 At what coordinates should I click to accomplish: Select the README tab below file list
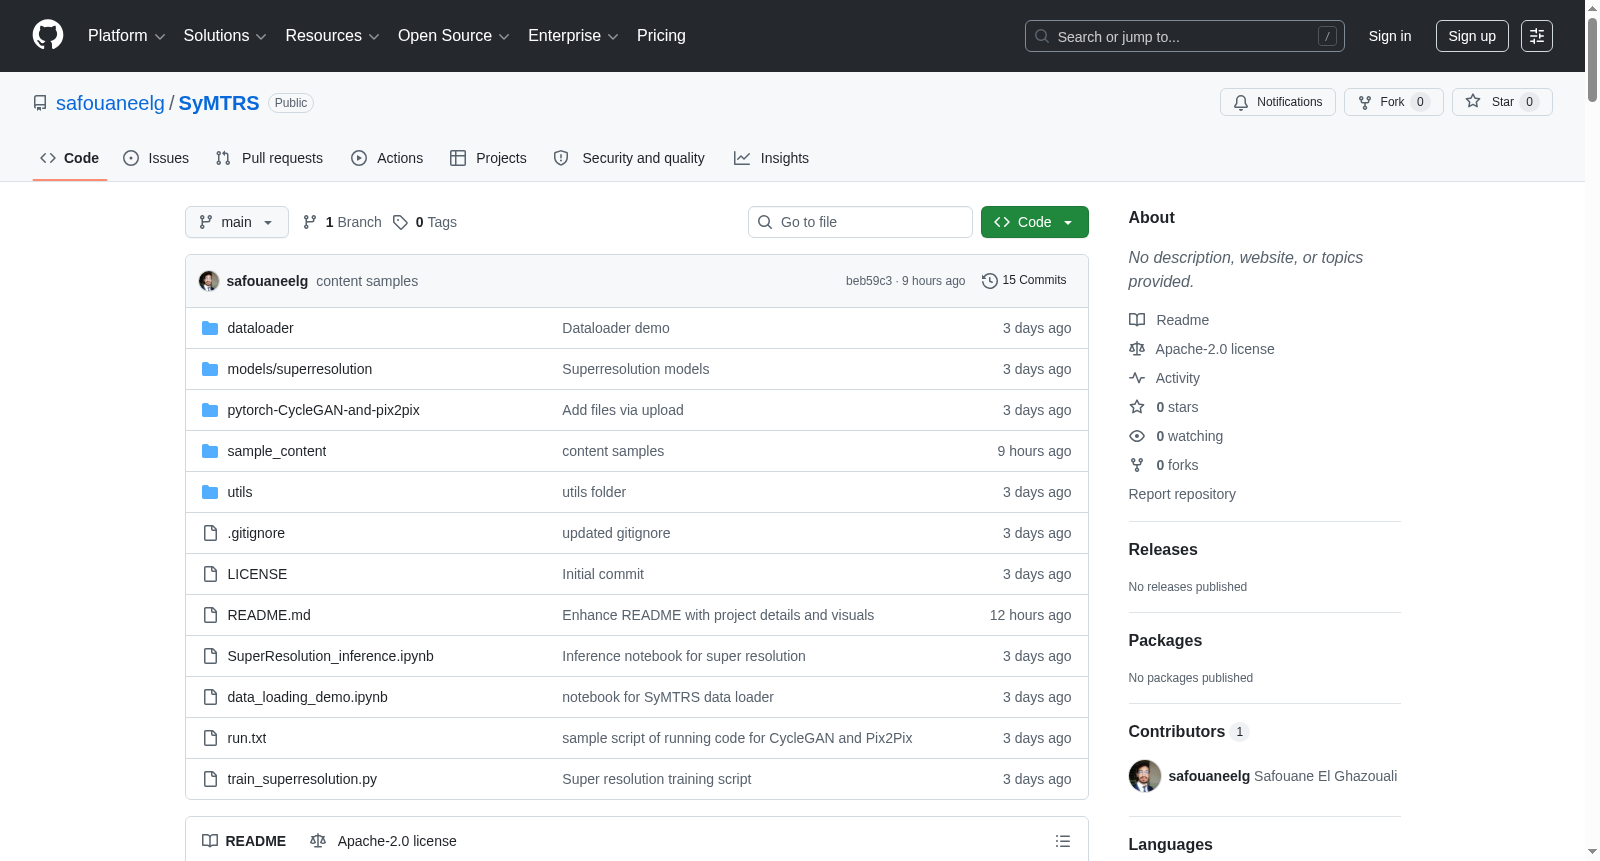point(244,841)
